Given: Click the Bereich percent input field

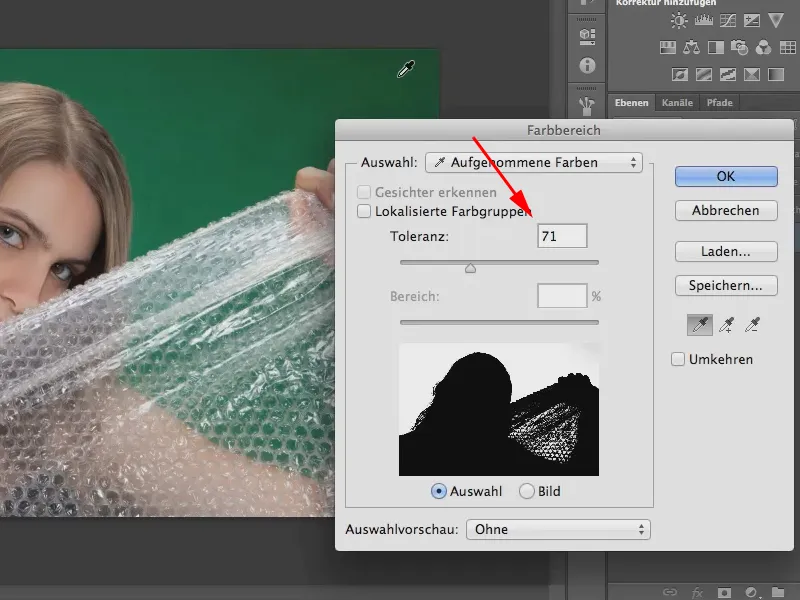Looking at the screenshot, I should click(562, 296).
